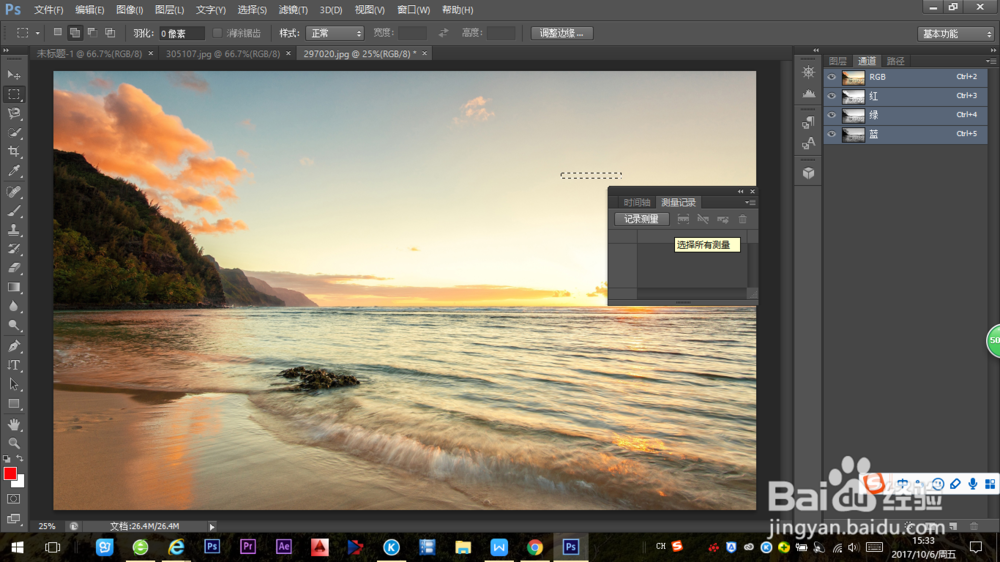Select the Gradient tool

point(13,287)
